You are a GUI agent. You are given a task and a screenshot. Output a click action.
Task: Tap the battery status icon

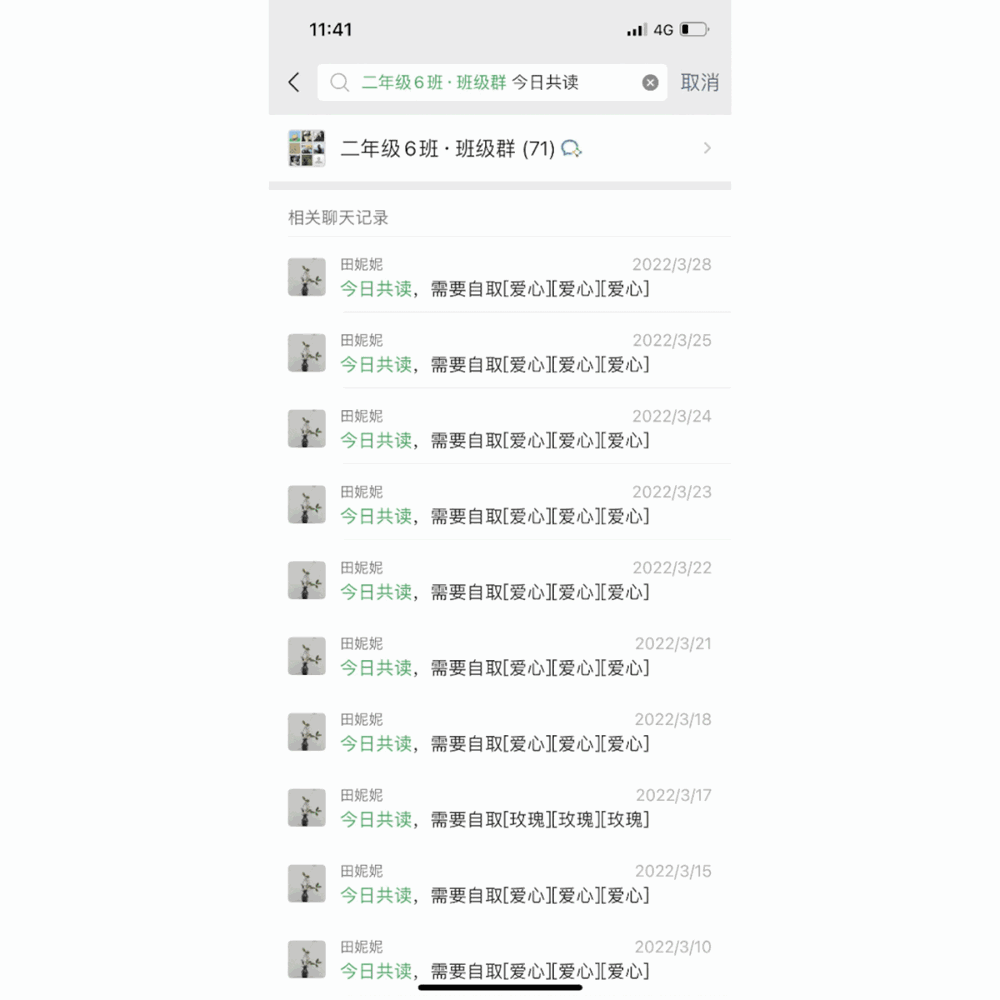(x=695, y=29)
